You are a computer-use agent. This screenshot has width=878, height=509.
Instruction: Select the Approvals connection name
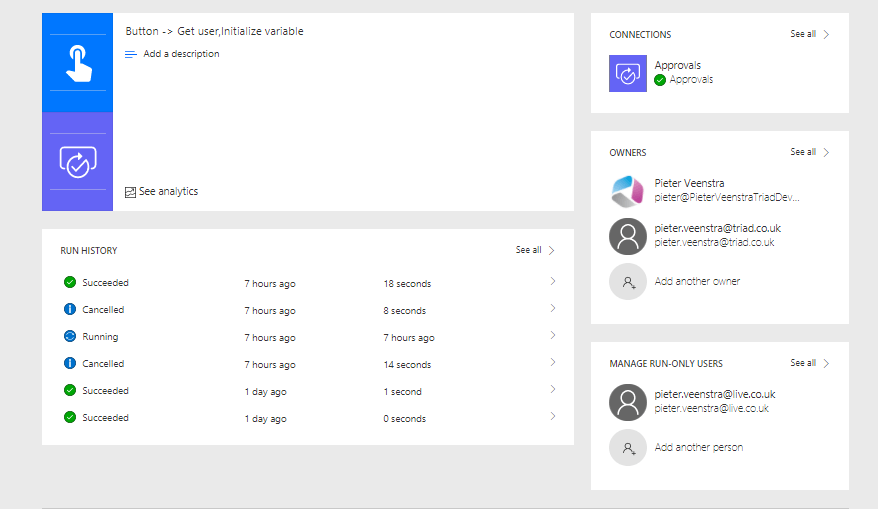(678, 66)
